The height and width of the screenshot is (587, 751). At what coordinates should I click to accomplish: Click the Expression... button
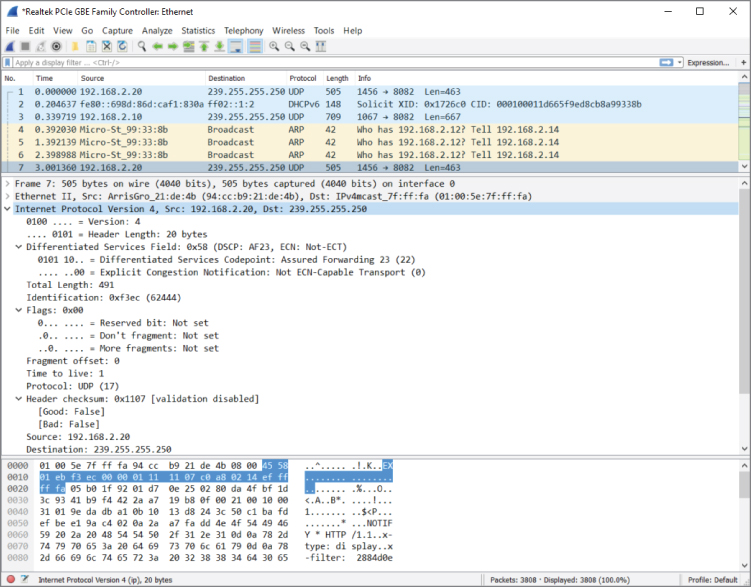pos(709,62)
